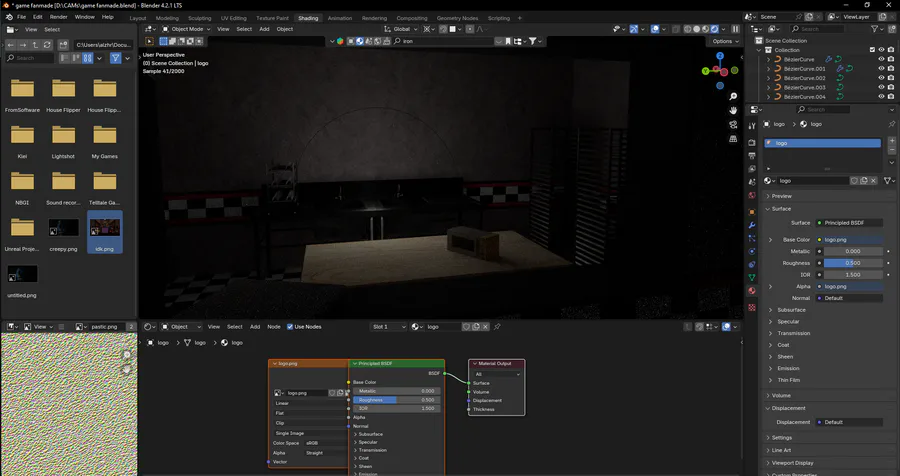Open the Output properties tab icon
900x476 pixels.
tap(752, 156)
